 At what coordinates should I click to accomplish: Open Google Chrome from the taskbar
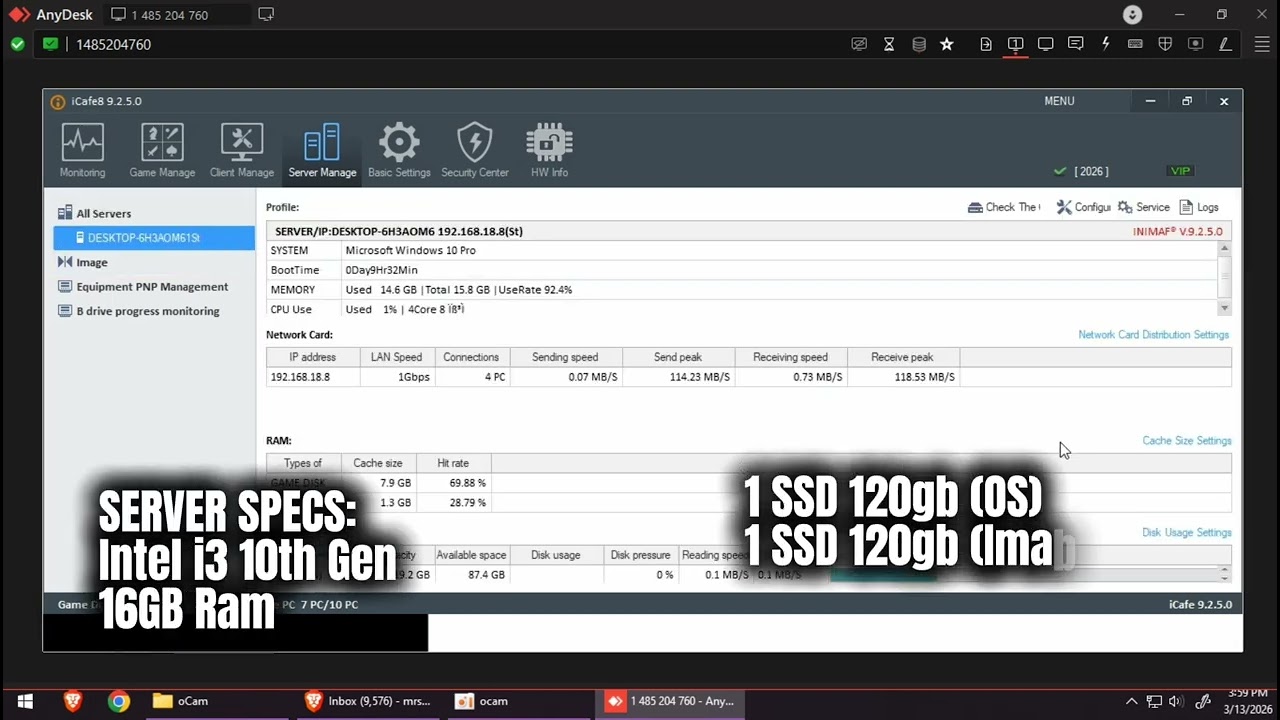pyautogui.click(x=119, y=701)
